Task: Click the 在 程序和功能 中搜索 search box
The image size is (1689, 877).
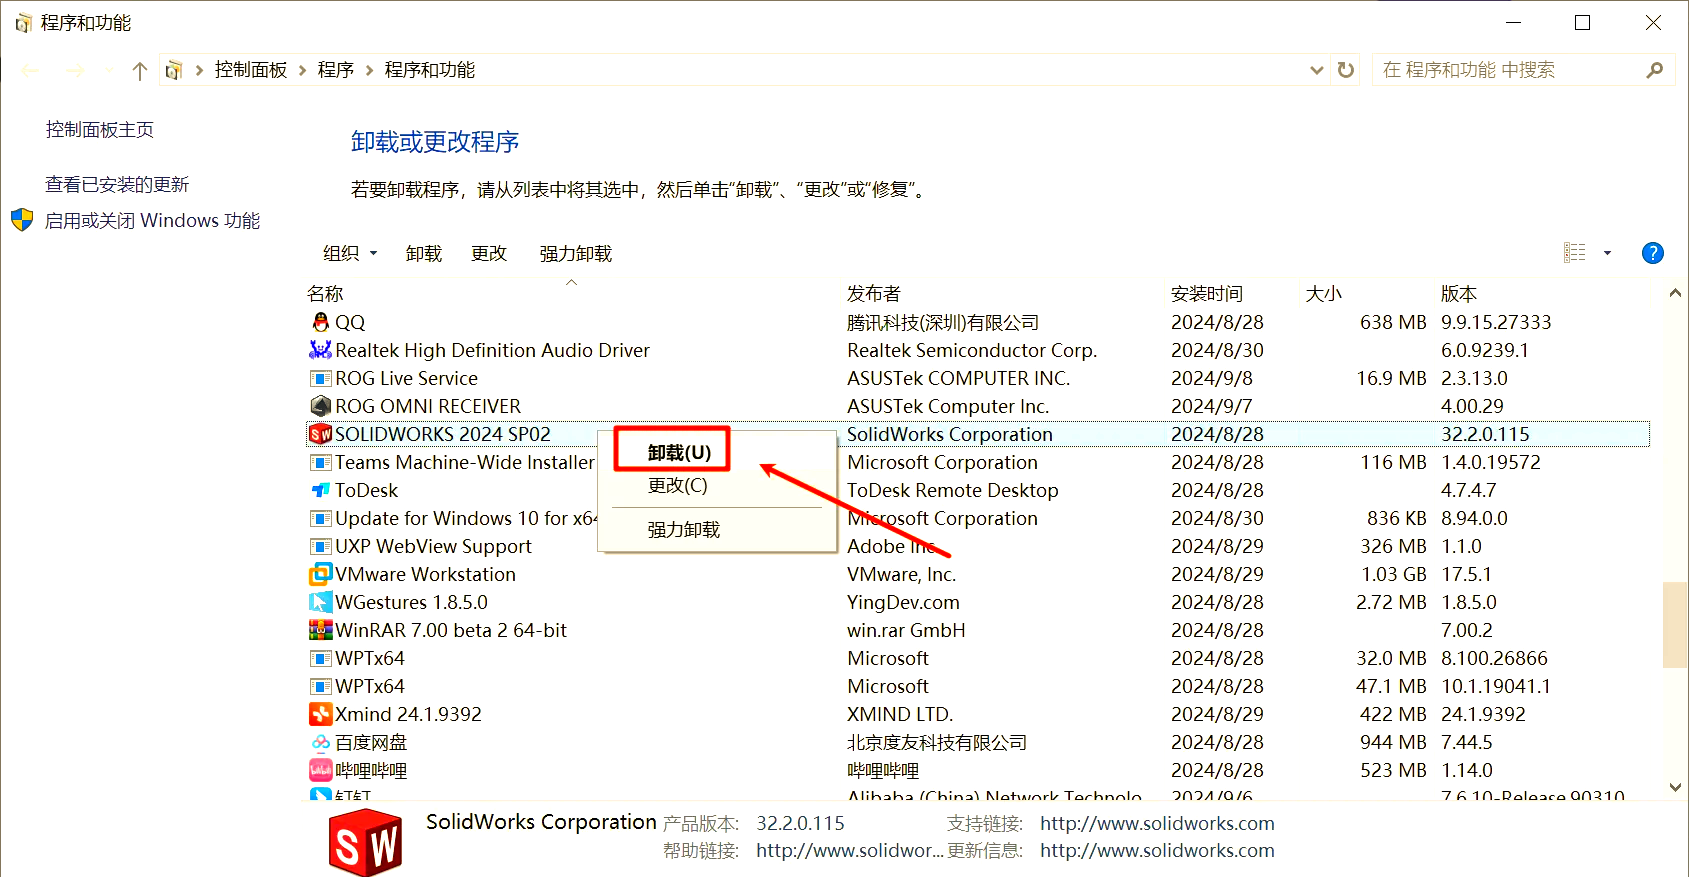Action: (x=1508, y=70)
